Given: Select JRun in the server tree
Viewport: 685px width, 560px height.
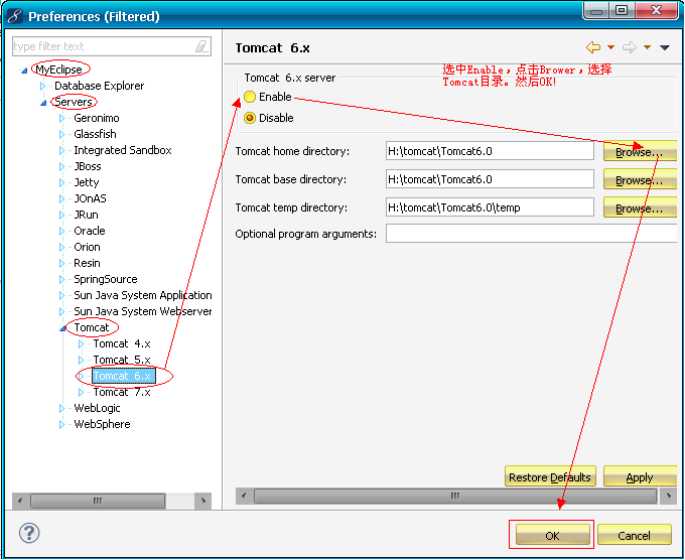Looking at the screenshot, I should tap(86, 214).
